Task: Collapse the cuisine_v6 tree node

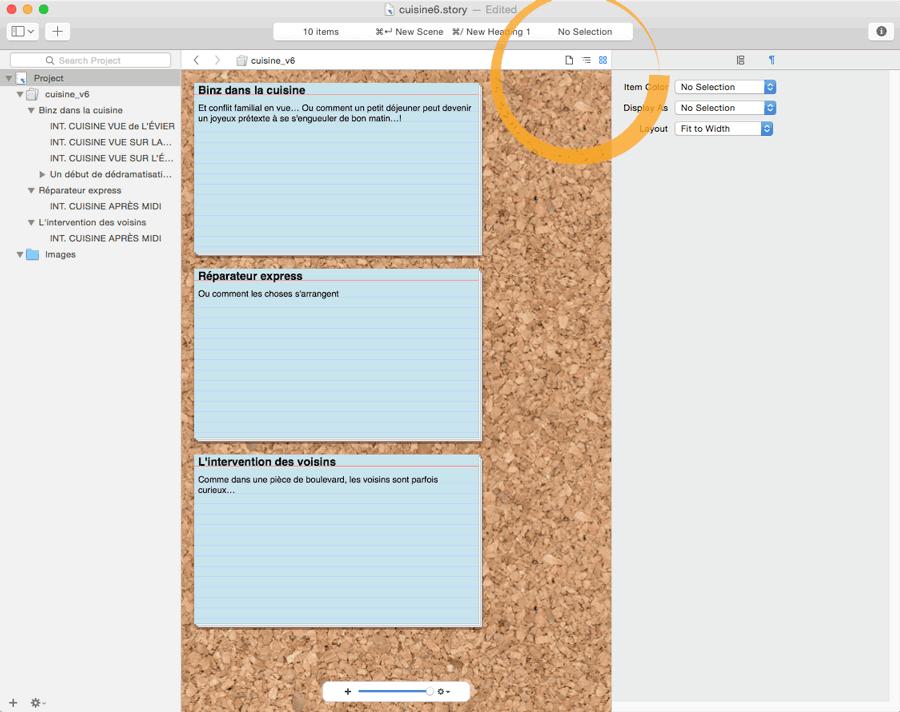Action: pyautogui.click(x=20, y=94)
